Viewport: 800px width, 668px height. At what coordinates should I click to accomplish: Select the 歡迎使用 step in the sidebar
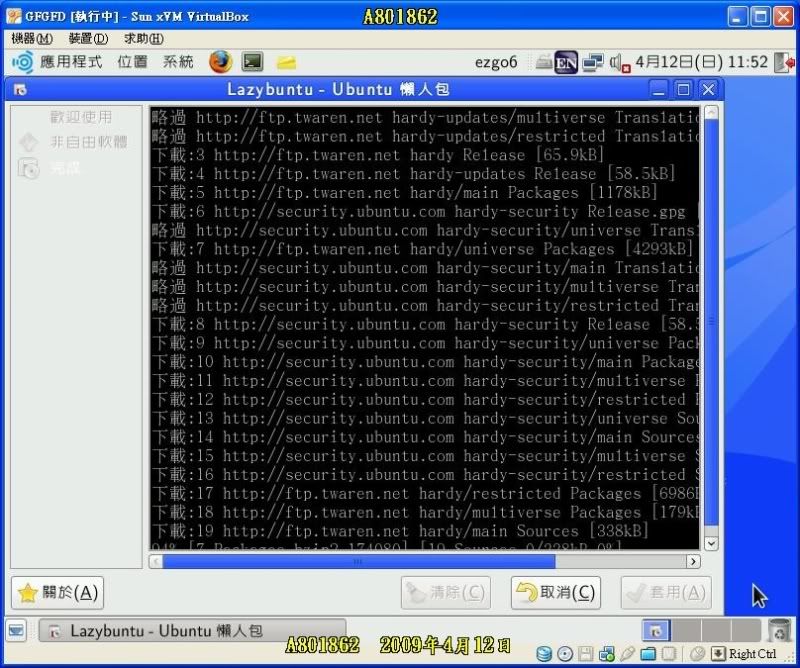81,117
